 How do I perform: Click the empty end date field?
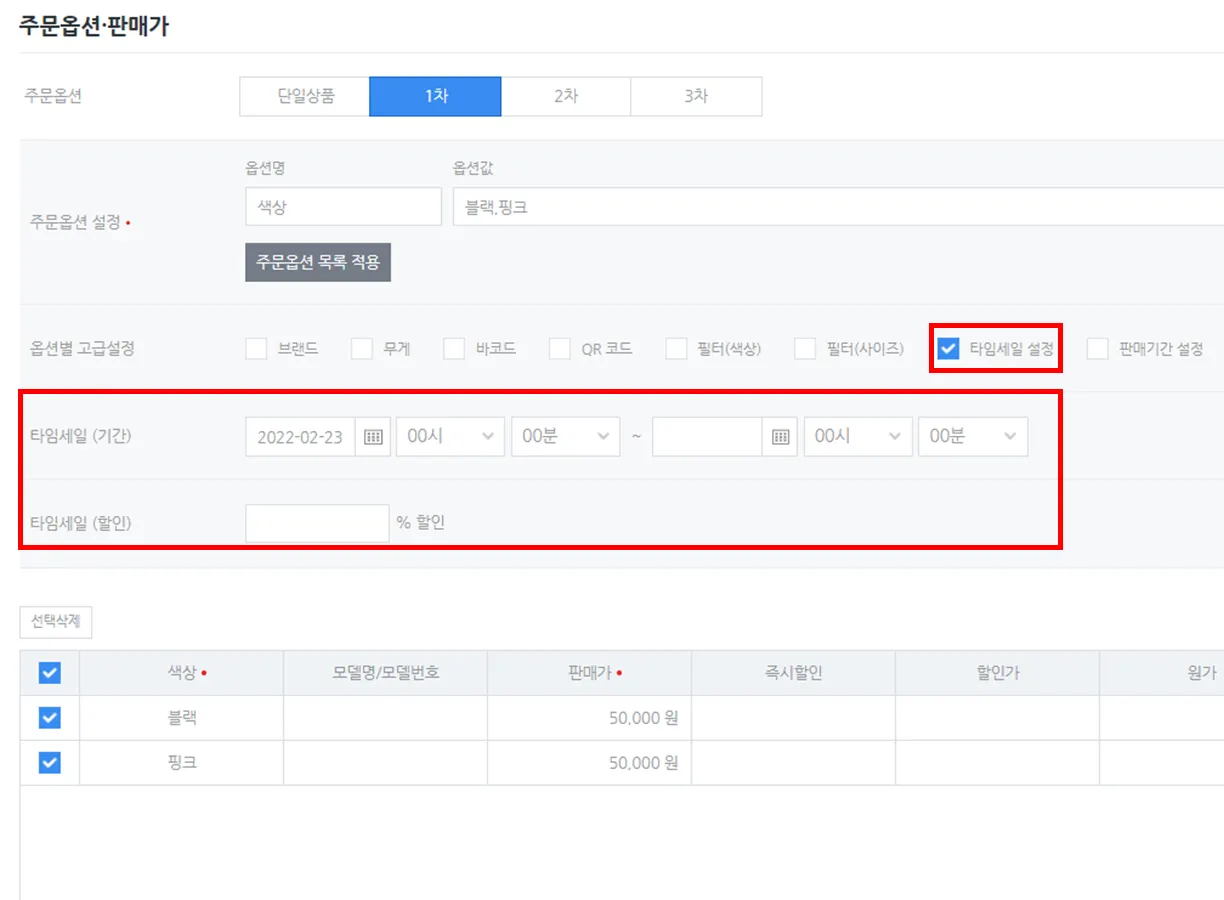tap(707, 437)
